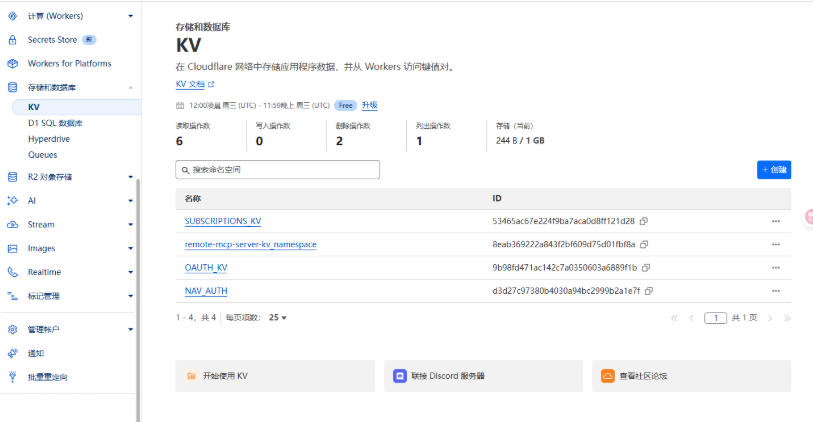Screen dimensions: 813x422
Task: Click the external link icon beside KV docs
Action: (211, 84)
